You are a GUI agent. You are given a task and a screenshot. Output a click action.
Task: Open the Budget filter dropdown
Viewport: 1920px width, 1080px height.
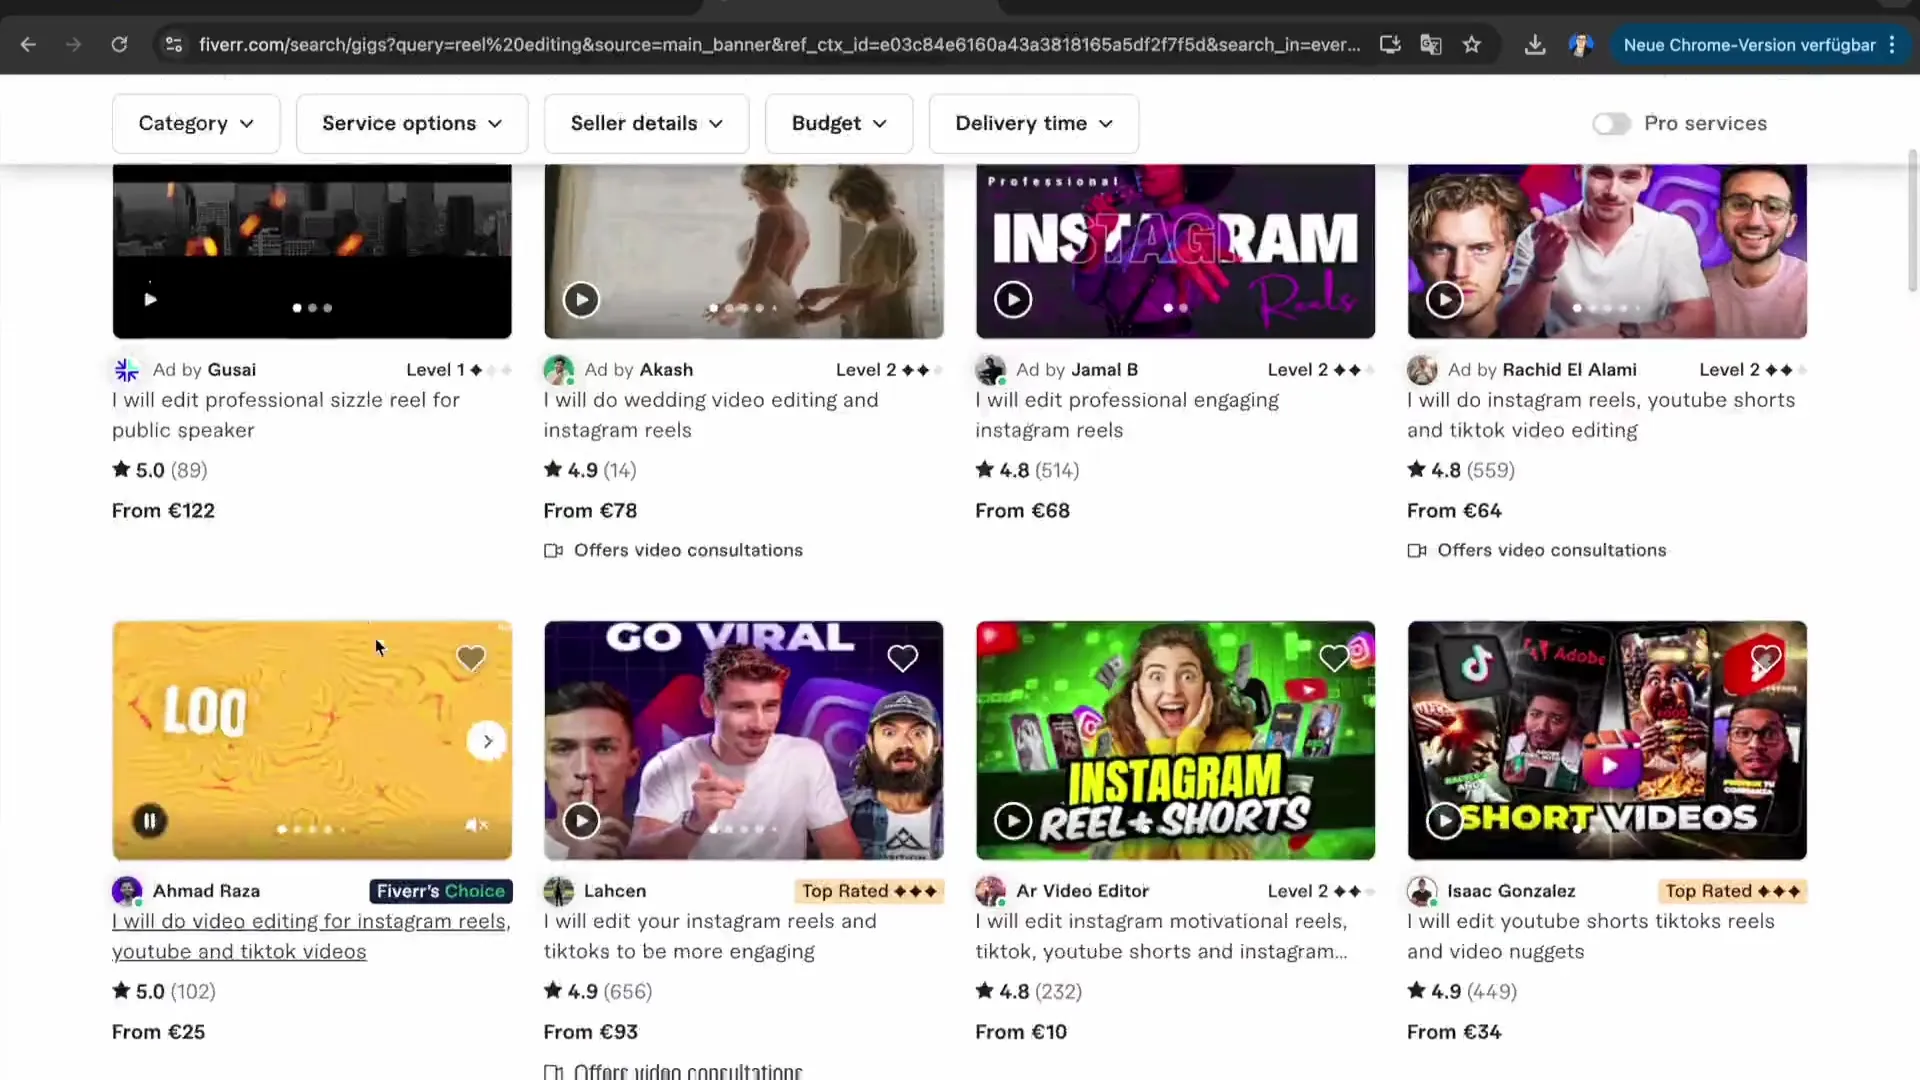click(x=838, y=123)
